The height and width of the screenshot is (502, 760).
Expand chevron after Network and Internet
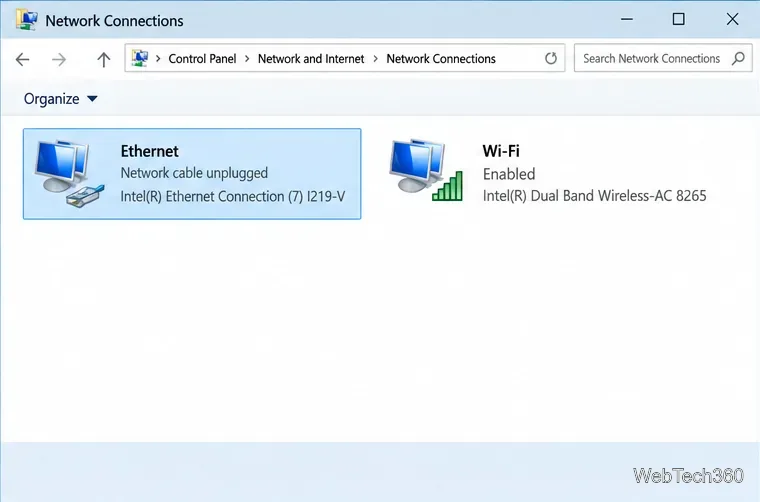tap(376, 59)
